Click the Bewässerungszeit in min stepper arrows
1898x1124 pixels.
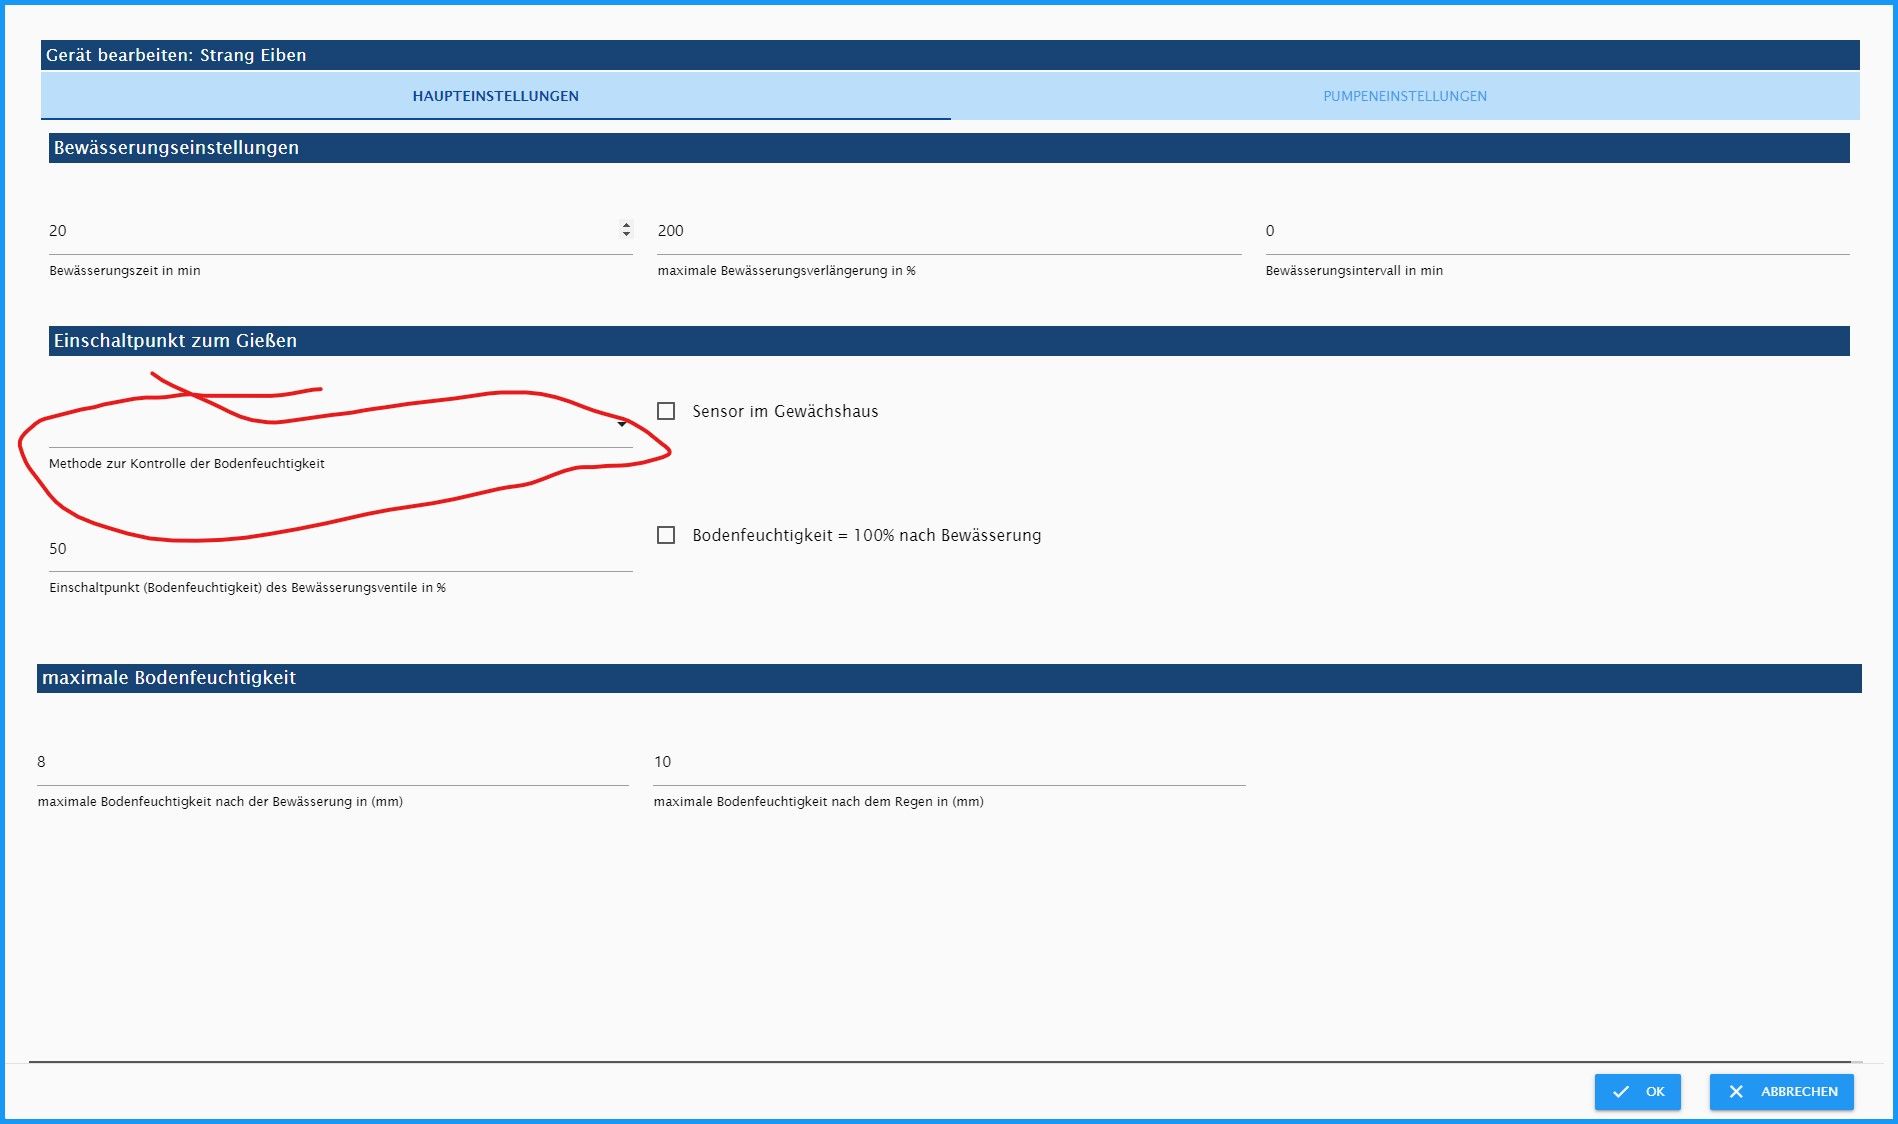(626, 230)
